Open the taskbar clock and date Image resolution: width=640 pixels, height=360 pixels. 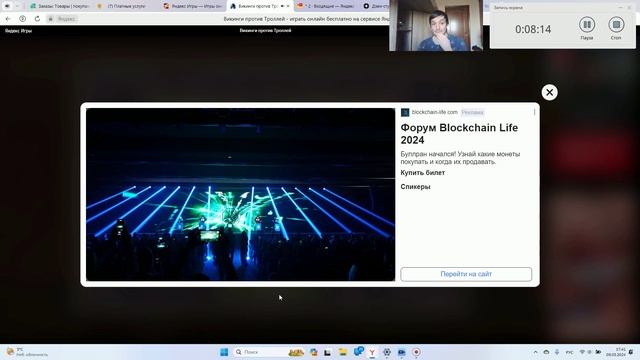click(616, 352)
